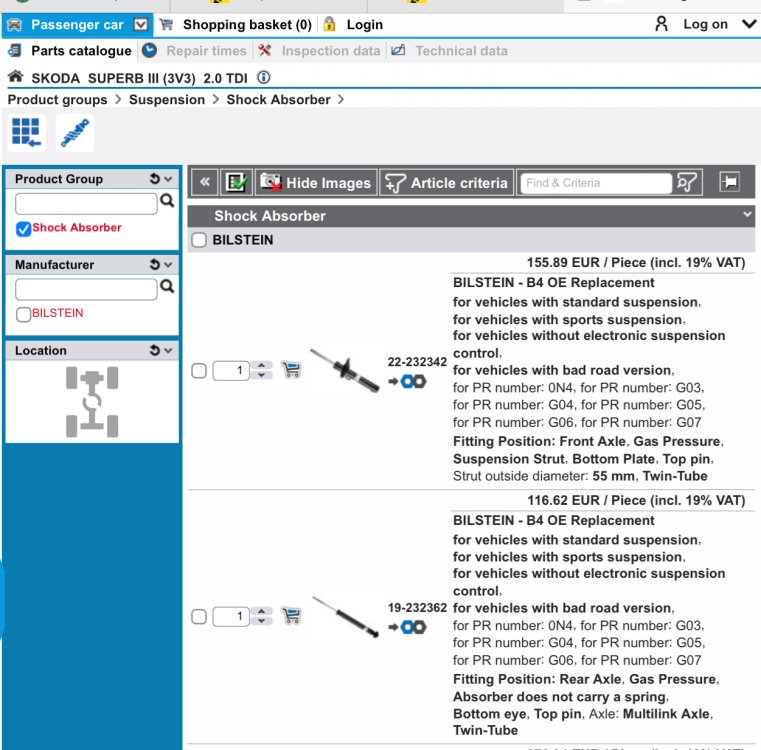Decrease quantity for article 22-232342
This screenshot has height=750, width=761.
[262, 375]
